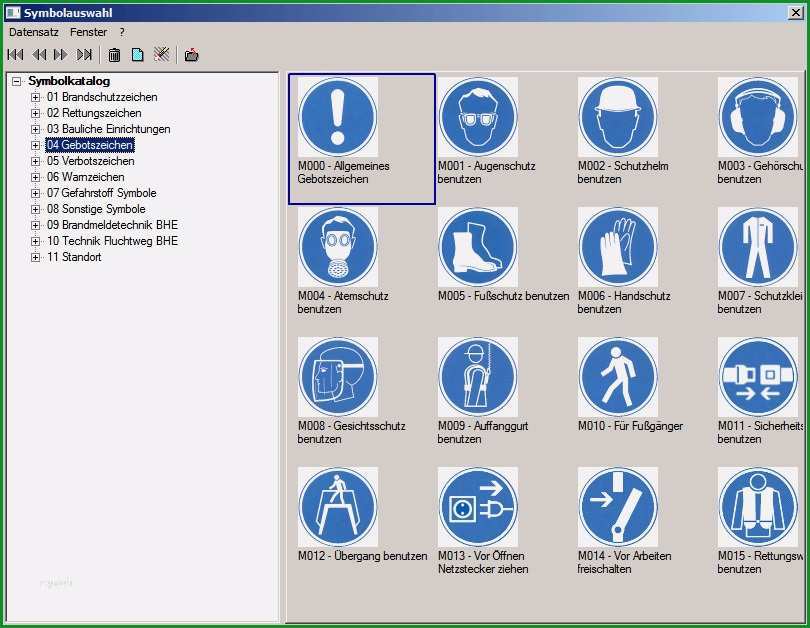The width and height of the screenshot is (810, 628).
Task: Select the M005 Fußschutz boot symbol
Action: 478,247
